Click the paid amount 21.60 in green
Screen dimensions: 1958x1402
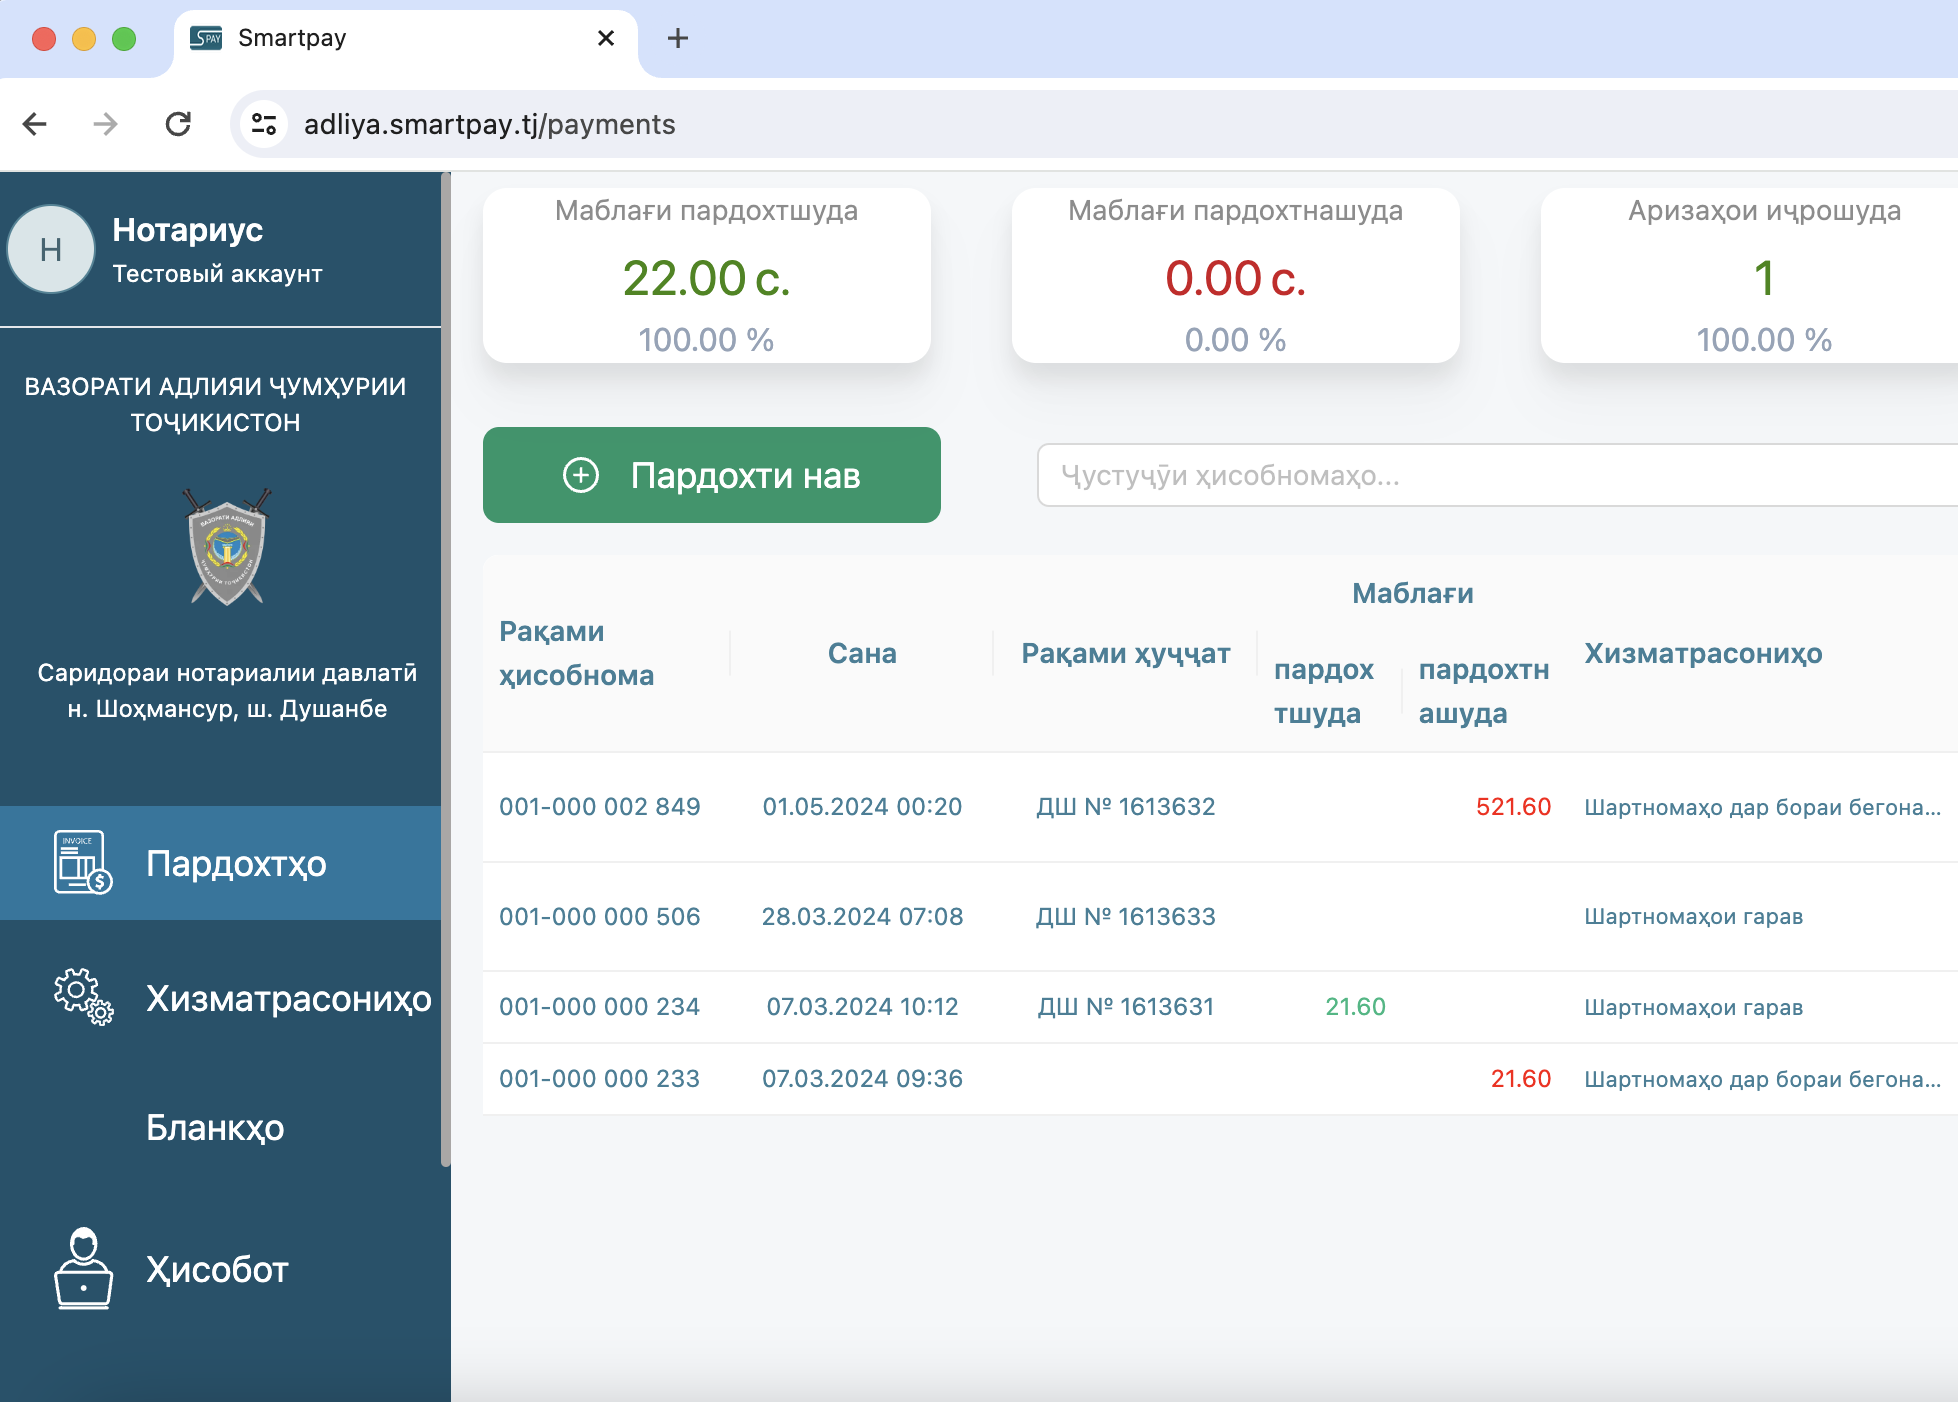(x=1355, y=1007)
